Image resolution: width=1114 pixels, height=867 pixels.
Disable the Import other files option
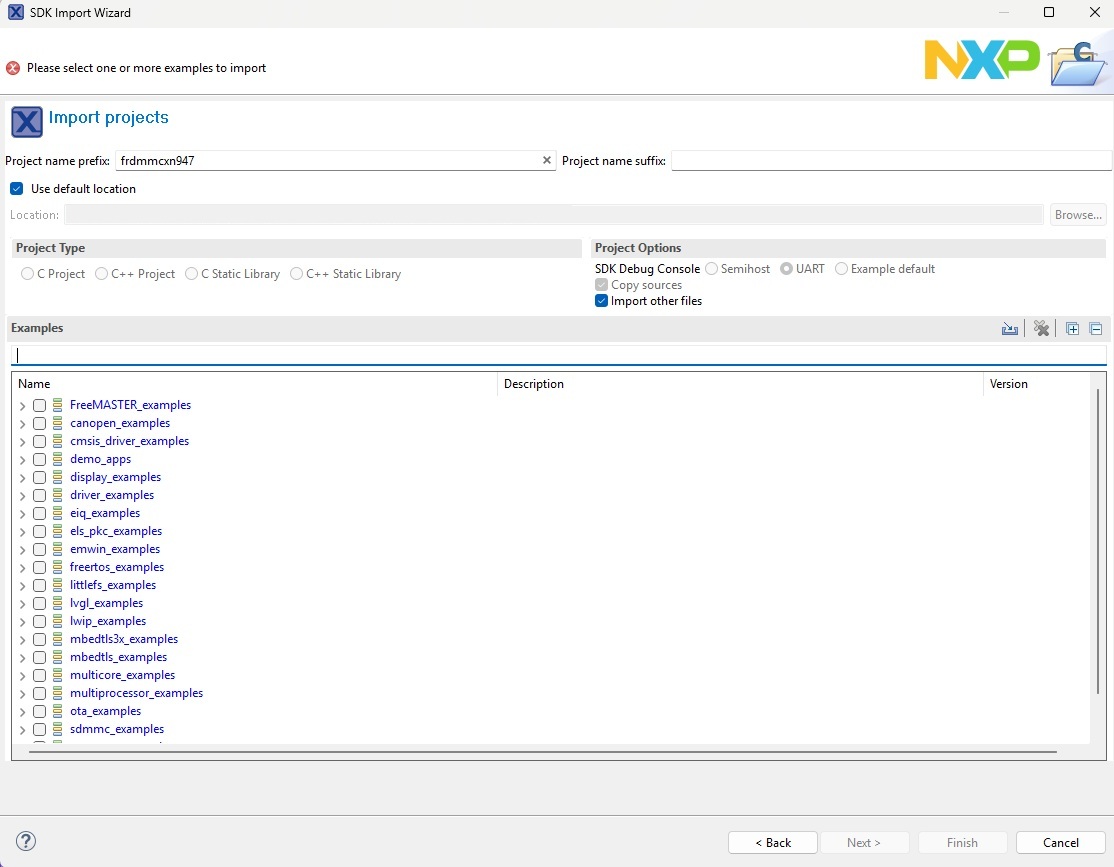point(601,300)
